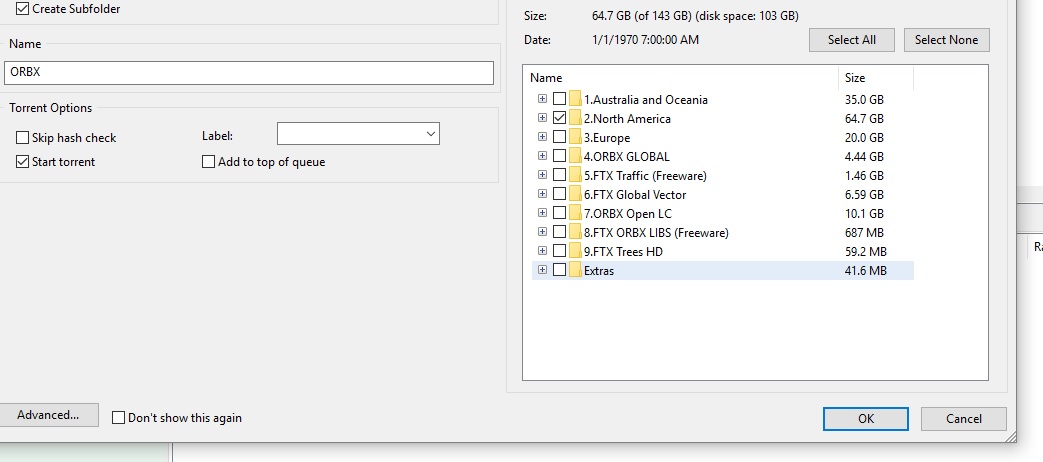The image size is (1043, 462).
Task: Open the Label dropdown
Action: (x=358, y=134)
